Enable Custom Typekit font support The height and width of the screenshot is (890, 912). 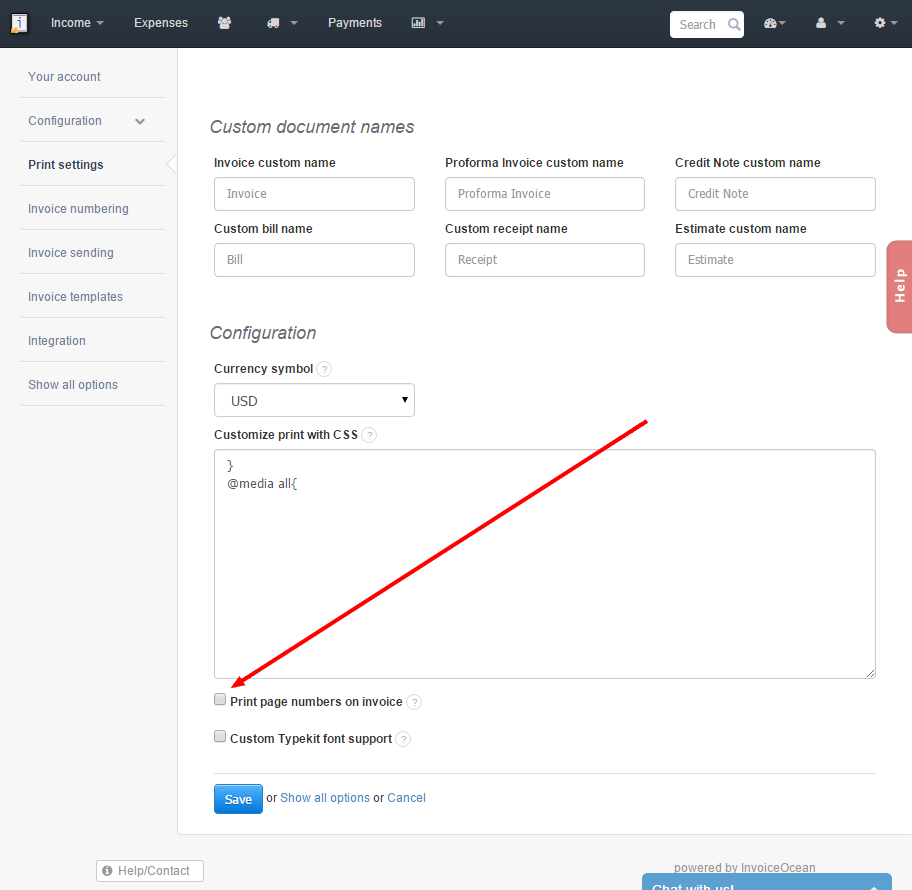pos(220,736)
